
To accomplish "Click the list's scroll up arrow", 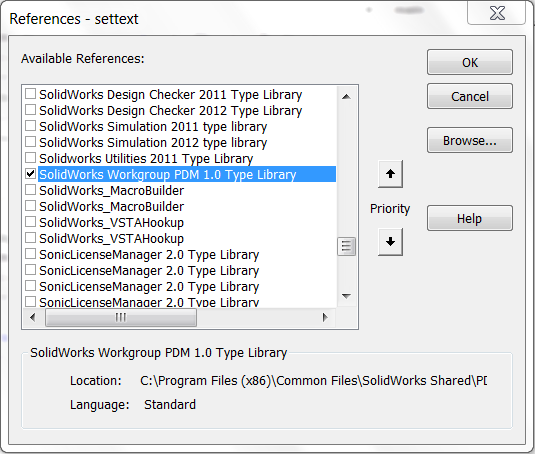I will coord(346,97).
